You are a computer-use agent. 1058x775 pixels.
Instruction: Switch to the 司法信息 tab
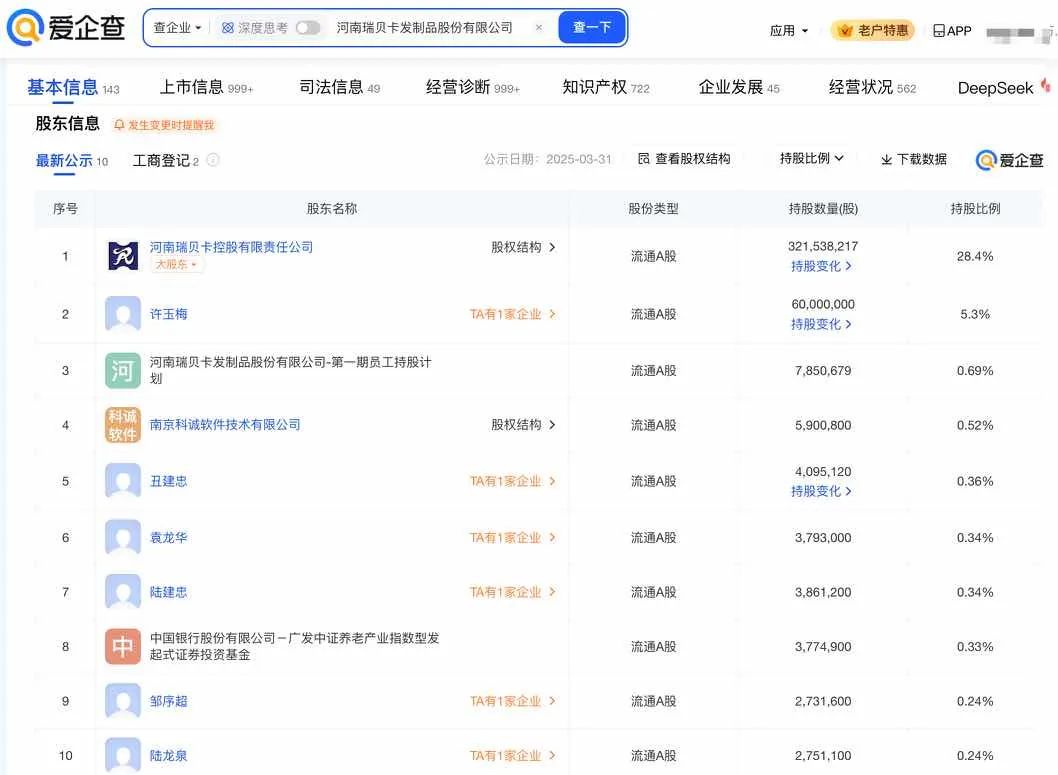(339, 88)
